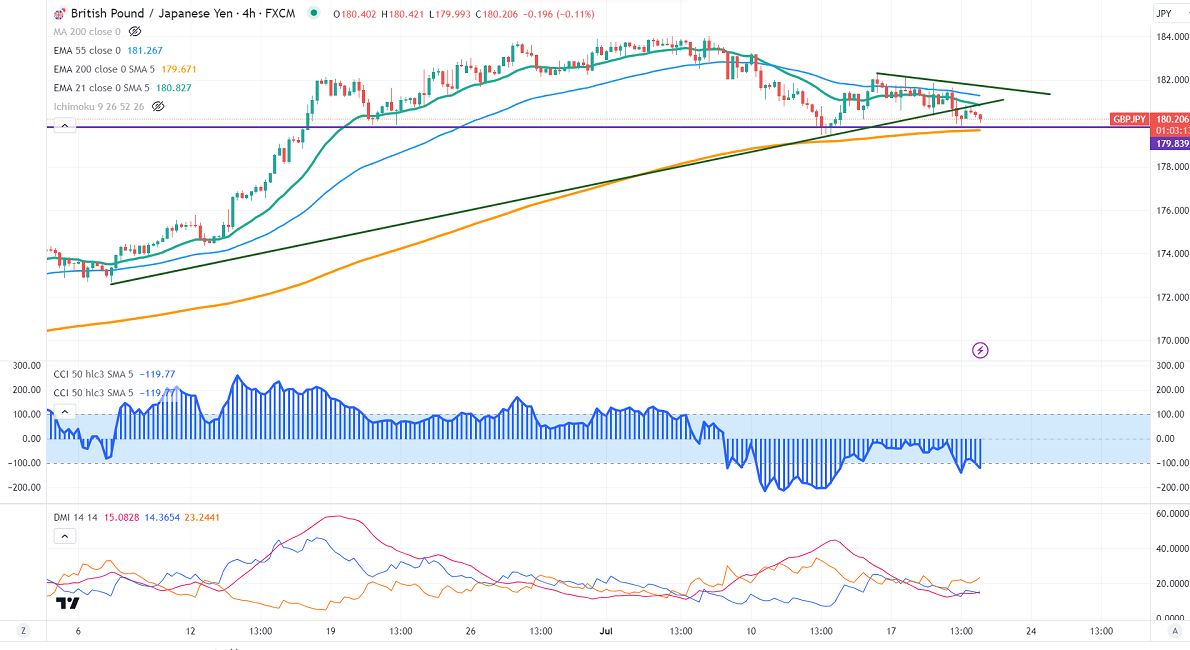Collapse the CCI pane legend
The width and height of the screenshot is (1190, 650).
click(x=65, y=412)
